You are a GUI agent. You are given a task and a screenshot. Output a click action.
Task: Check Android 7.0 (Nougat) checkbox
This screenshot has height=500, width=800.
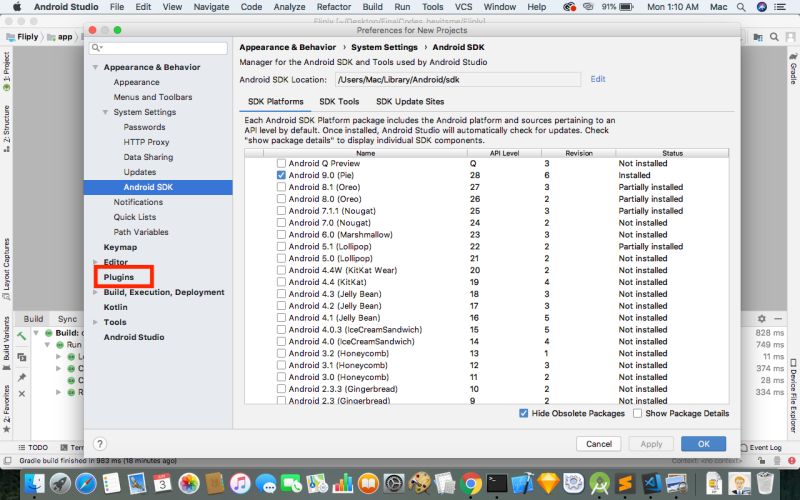(281, 222)
